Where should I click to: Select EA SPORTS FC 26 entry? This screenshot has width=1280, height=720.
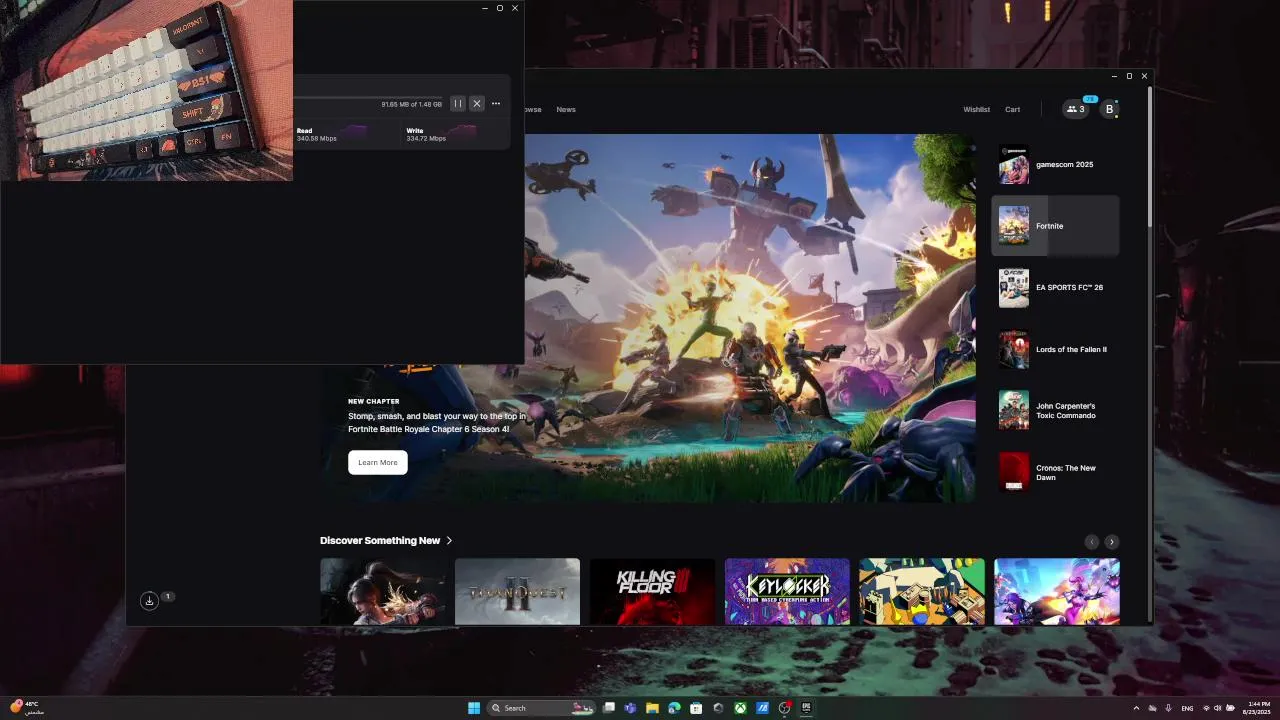pos(1055,288)
